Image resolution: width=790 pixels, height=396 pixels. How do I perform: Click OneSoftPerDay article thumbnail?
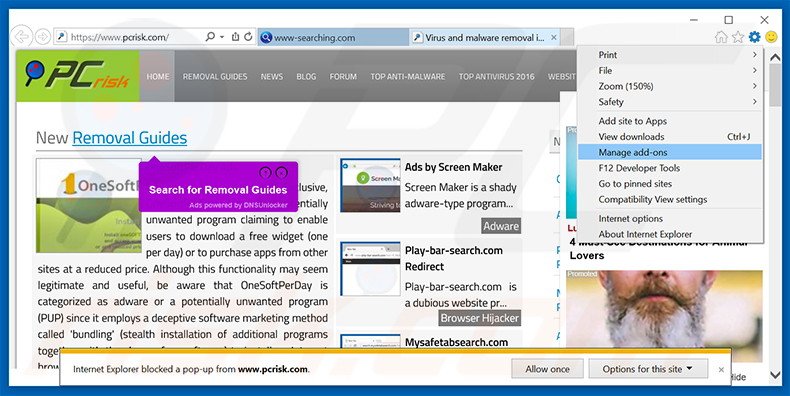(87, 206)
